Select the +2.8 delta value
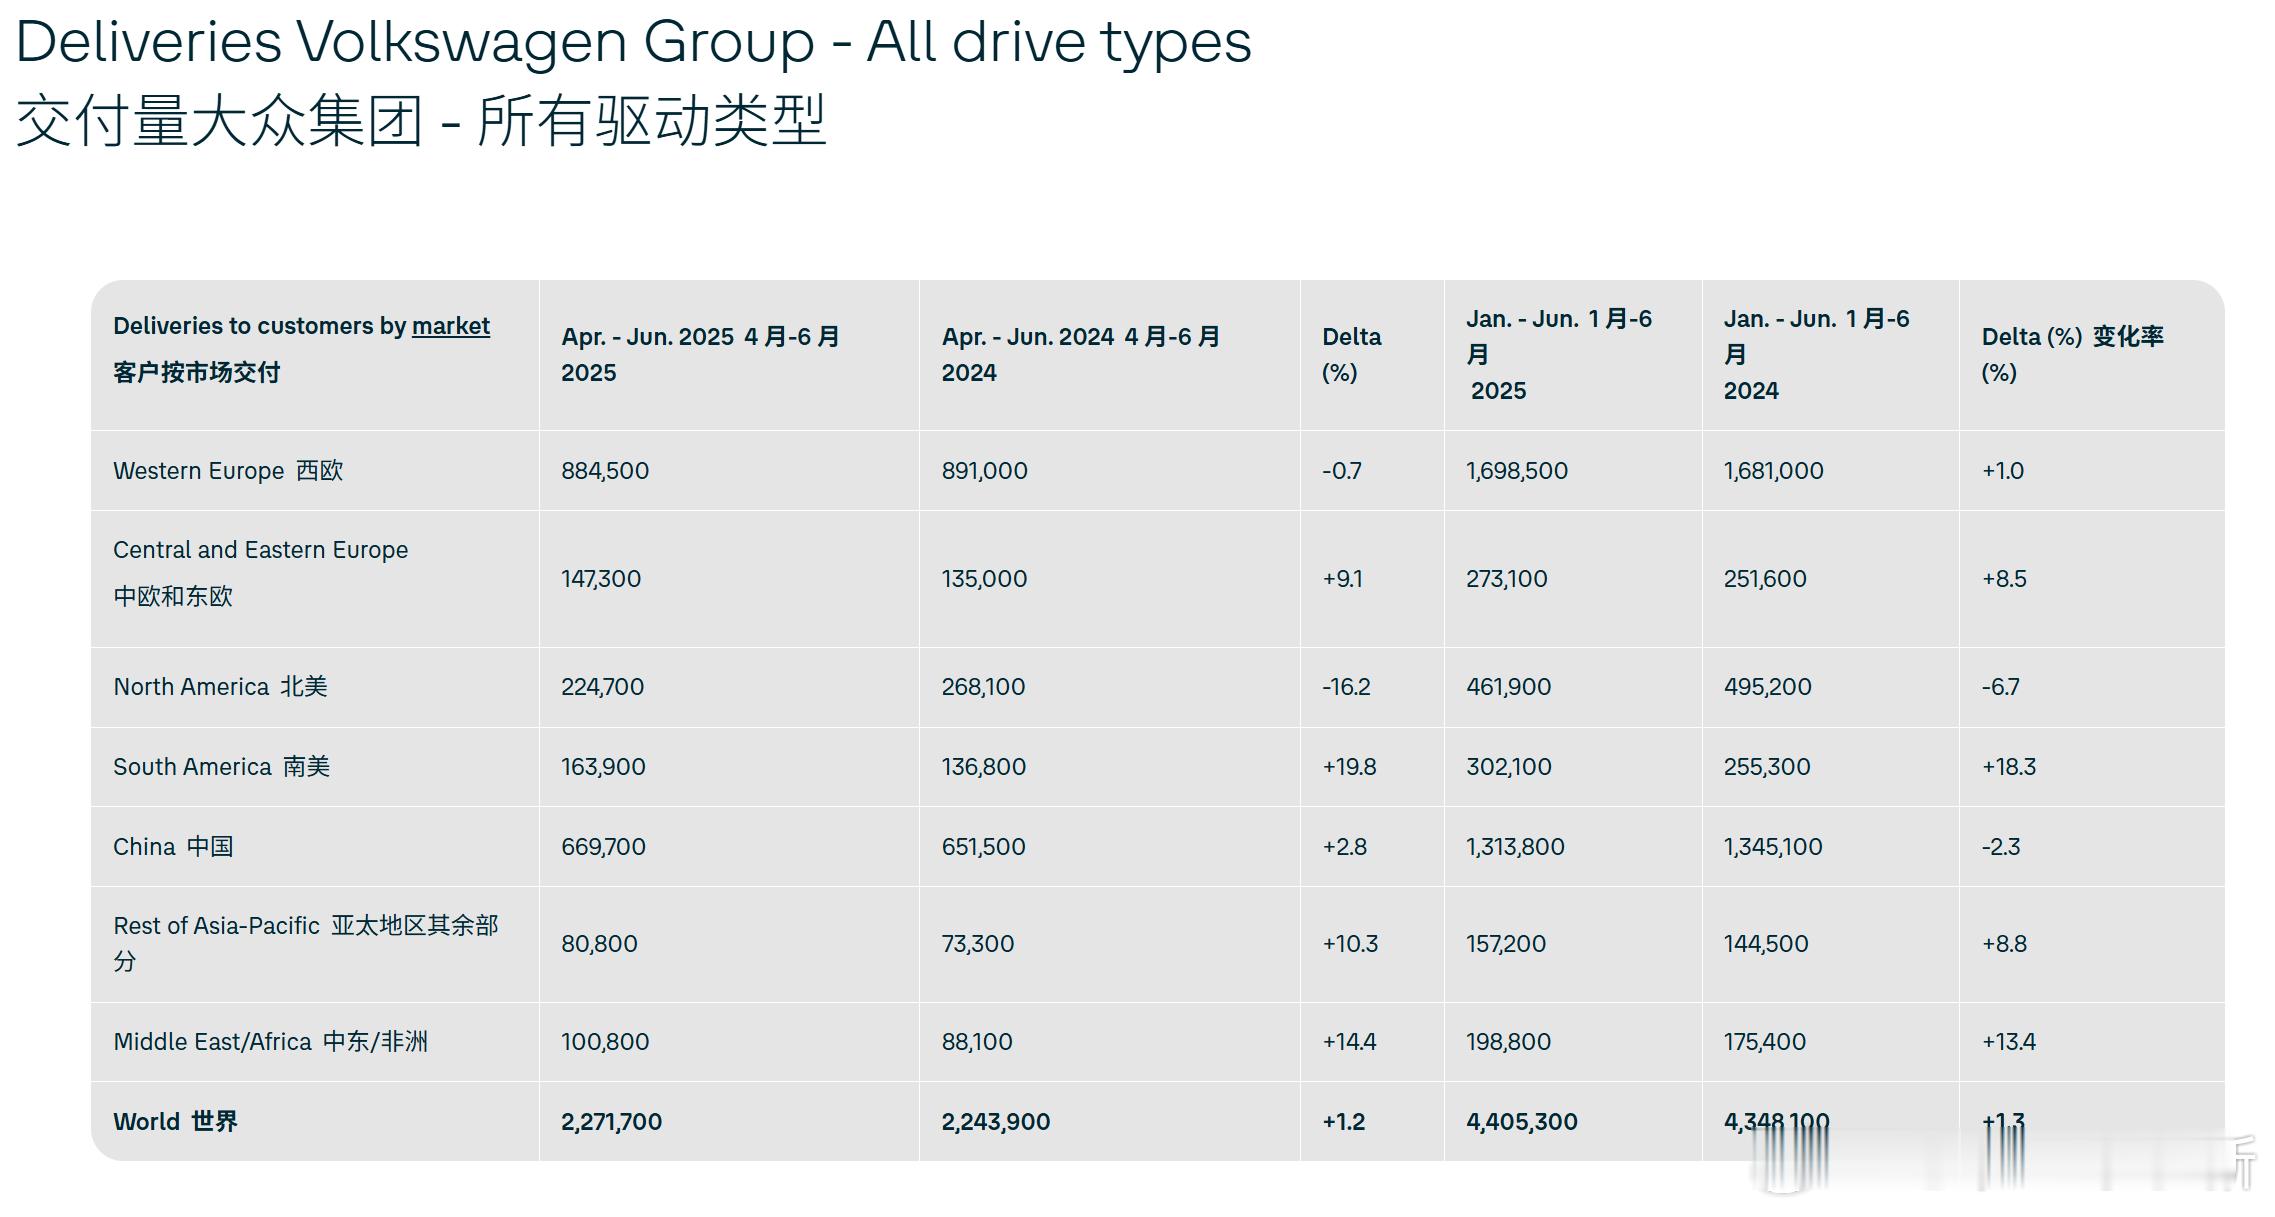The image size is (2275, 1217). [x=1344, y=847]
